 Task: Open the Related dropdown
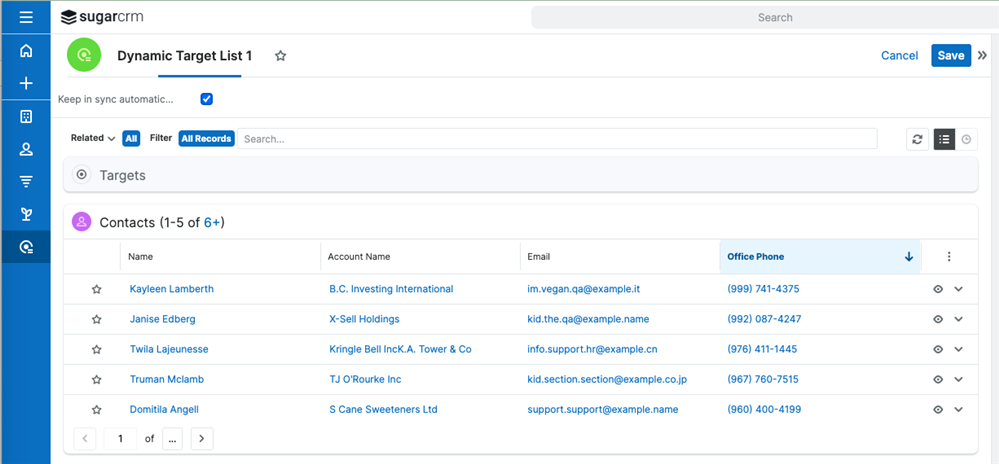coord(92,138)
